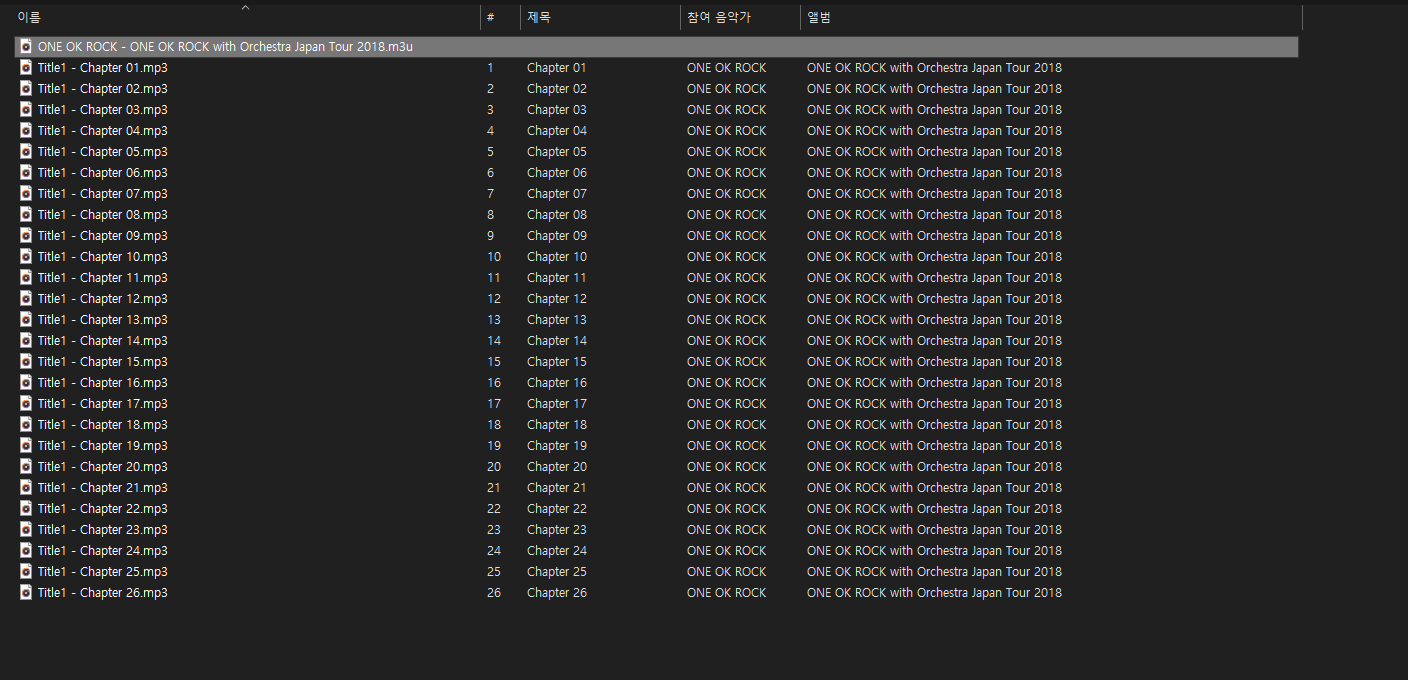Click icon of Title1 - Chapter 06.mp3

[x=26, y=173]
